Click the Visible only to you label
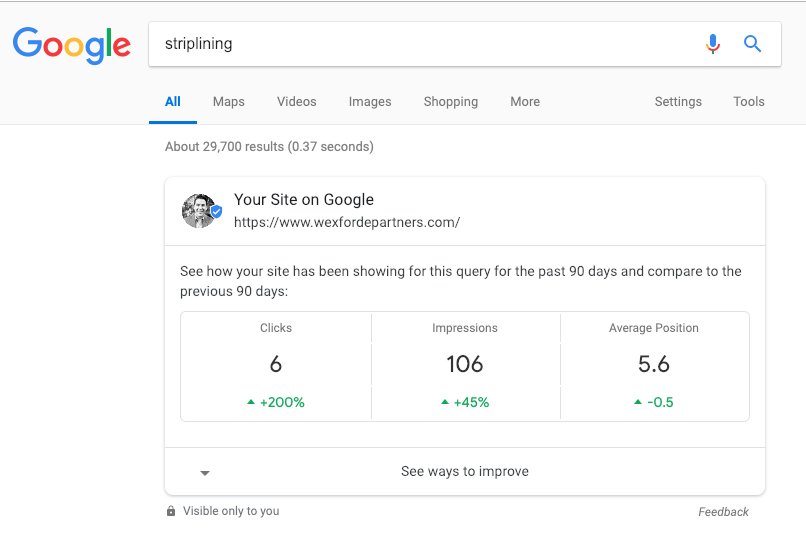 [231, 511]
